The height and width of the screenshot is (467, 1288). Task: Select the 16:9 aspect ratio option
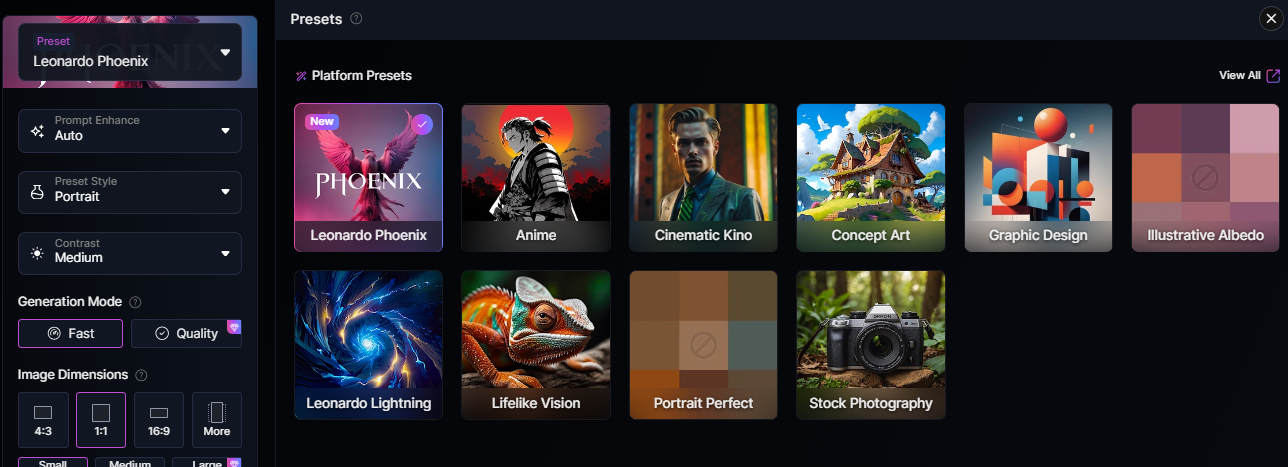pos(159,420)
